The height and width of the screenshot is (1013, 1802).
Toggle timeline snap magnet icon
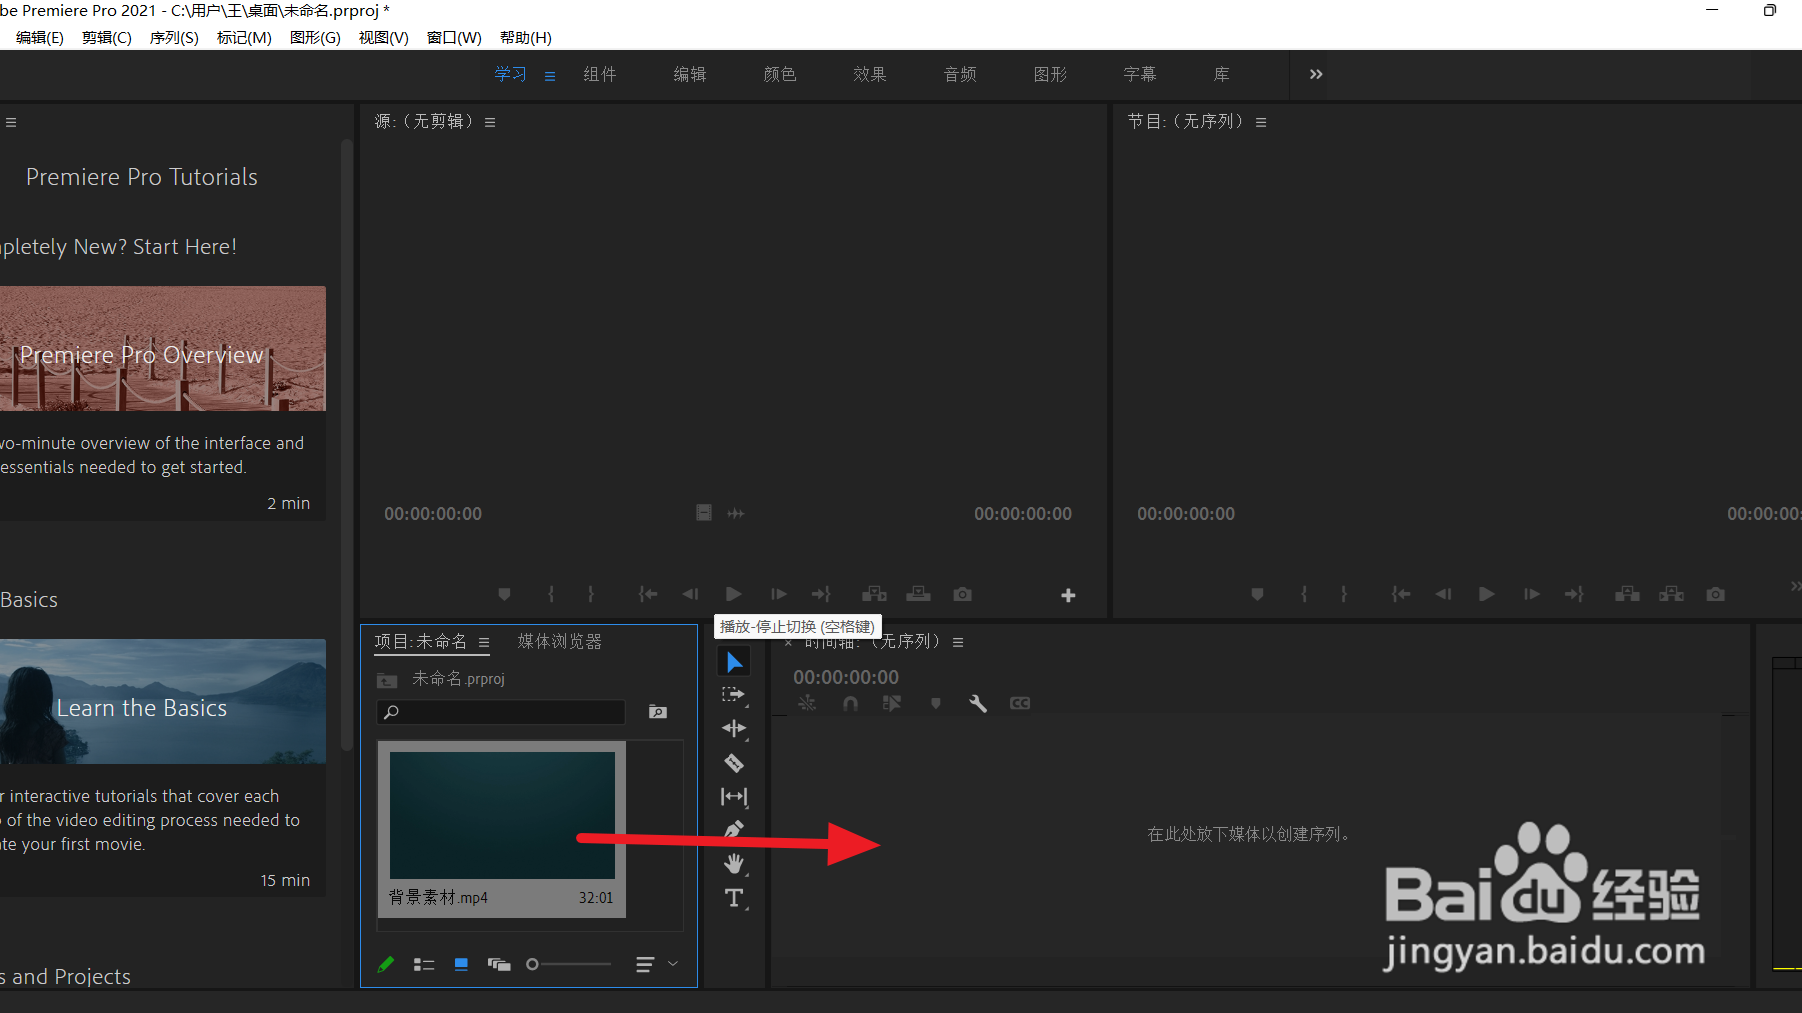[850, 703]
